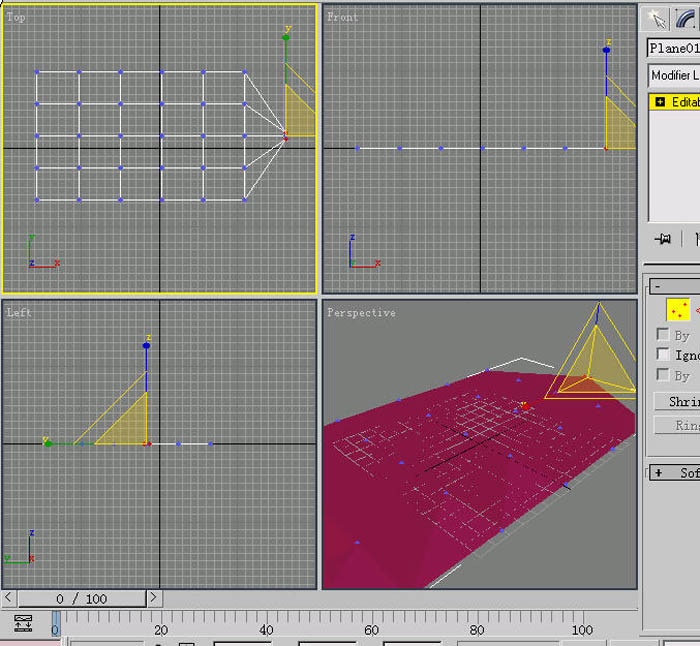The height and width of the screenshot is (646, 700).
Task: Click the Left viewport label
Action: (x=19, y=312)
